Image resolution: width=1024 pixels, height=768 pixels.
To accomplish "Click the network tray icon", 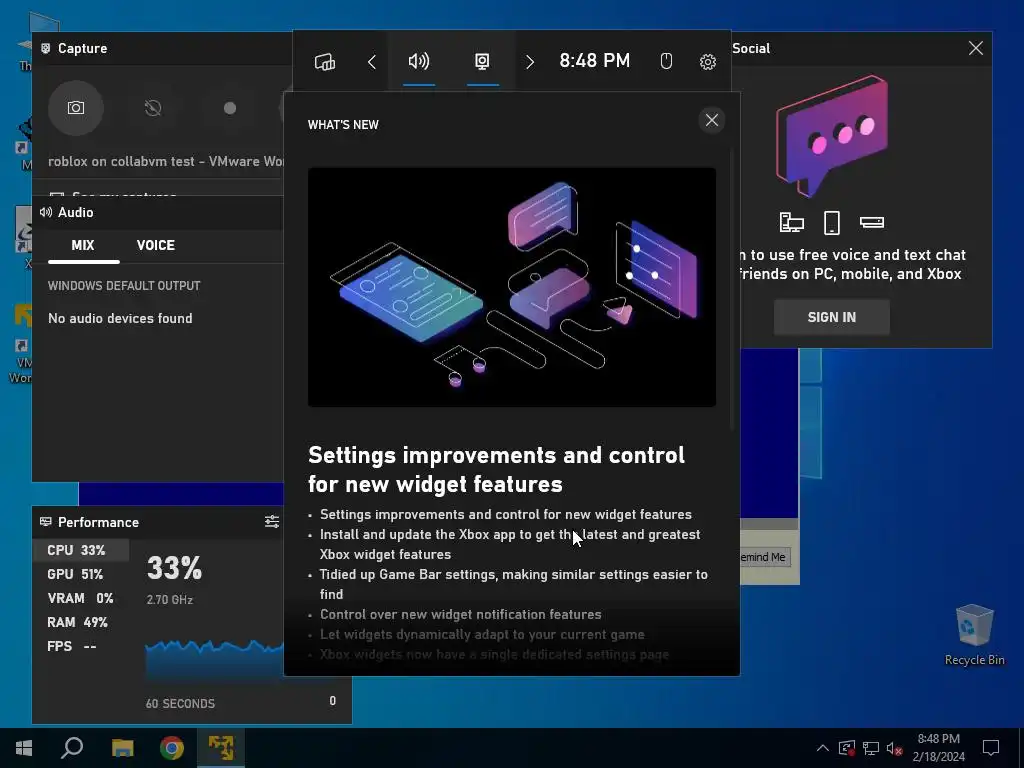I will (871, 748).
